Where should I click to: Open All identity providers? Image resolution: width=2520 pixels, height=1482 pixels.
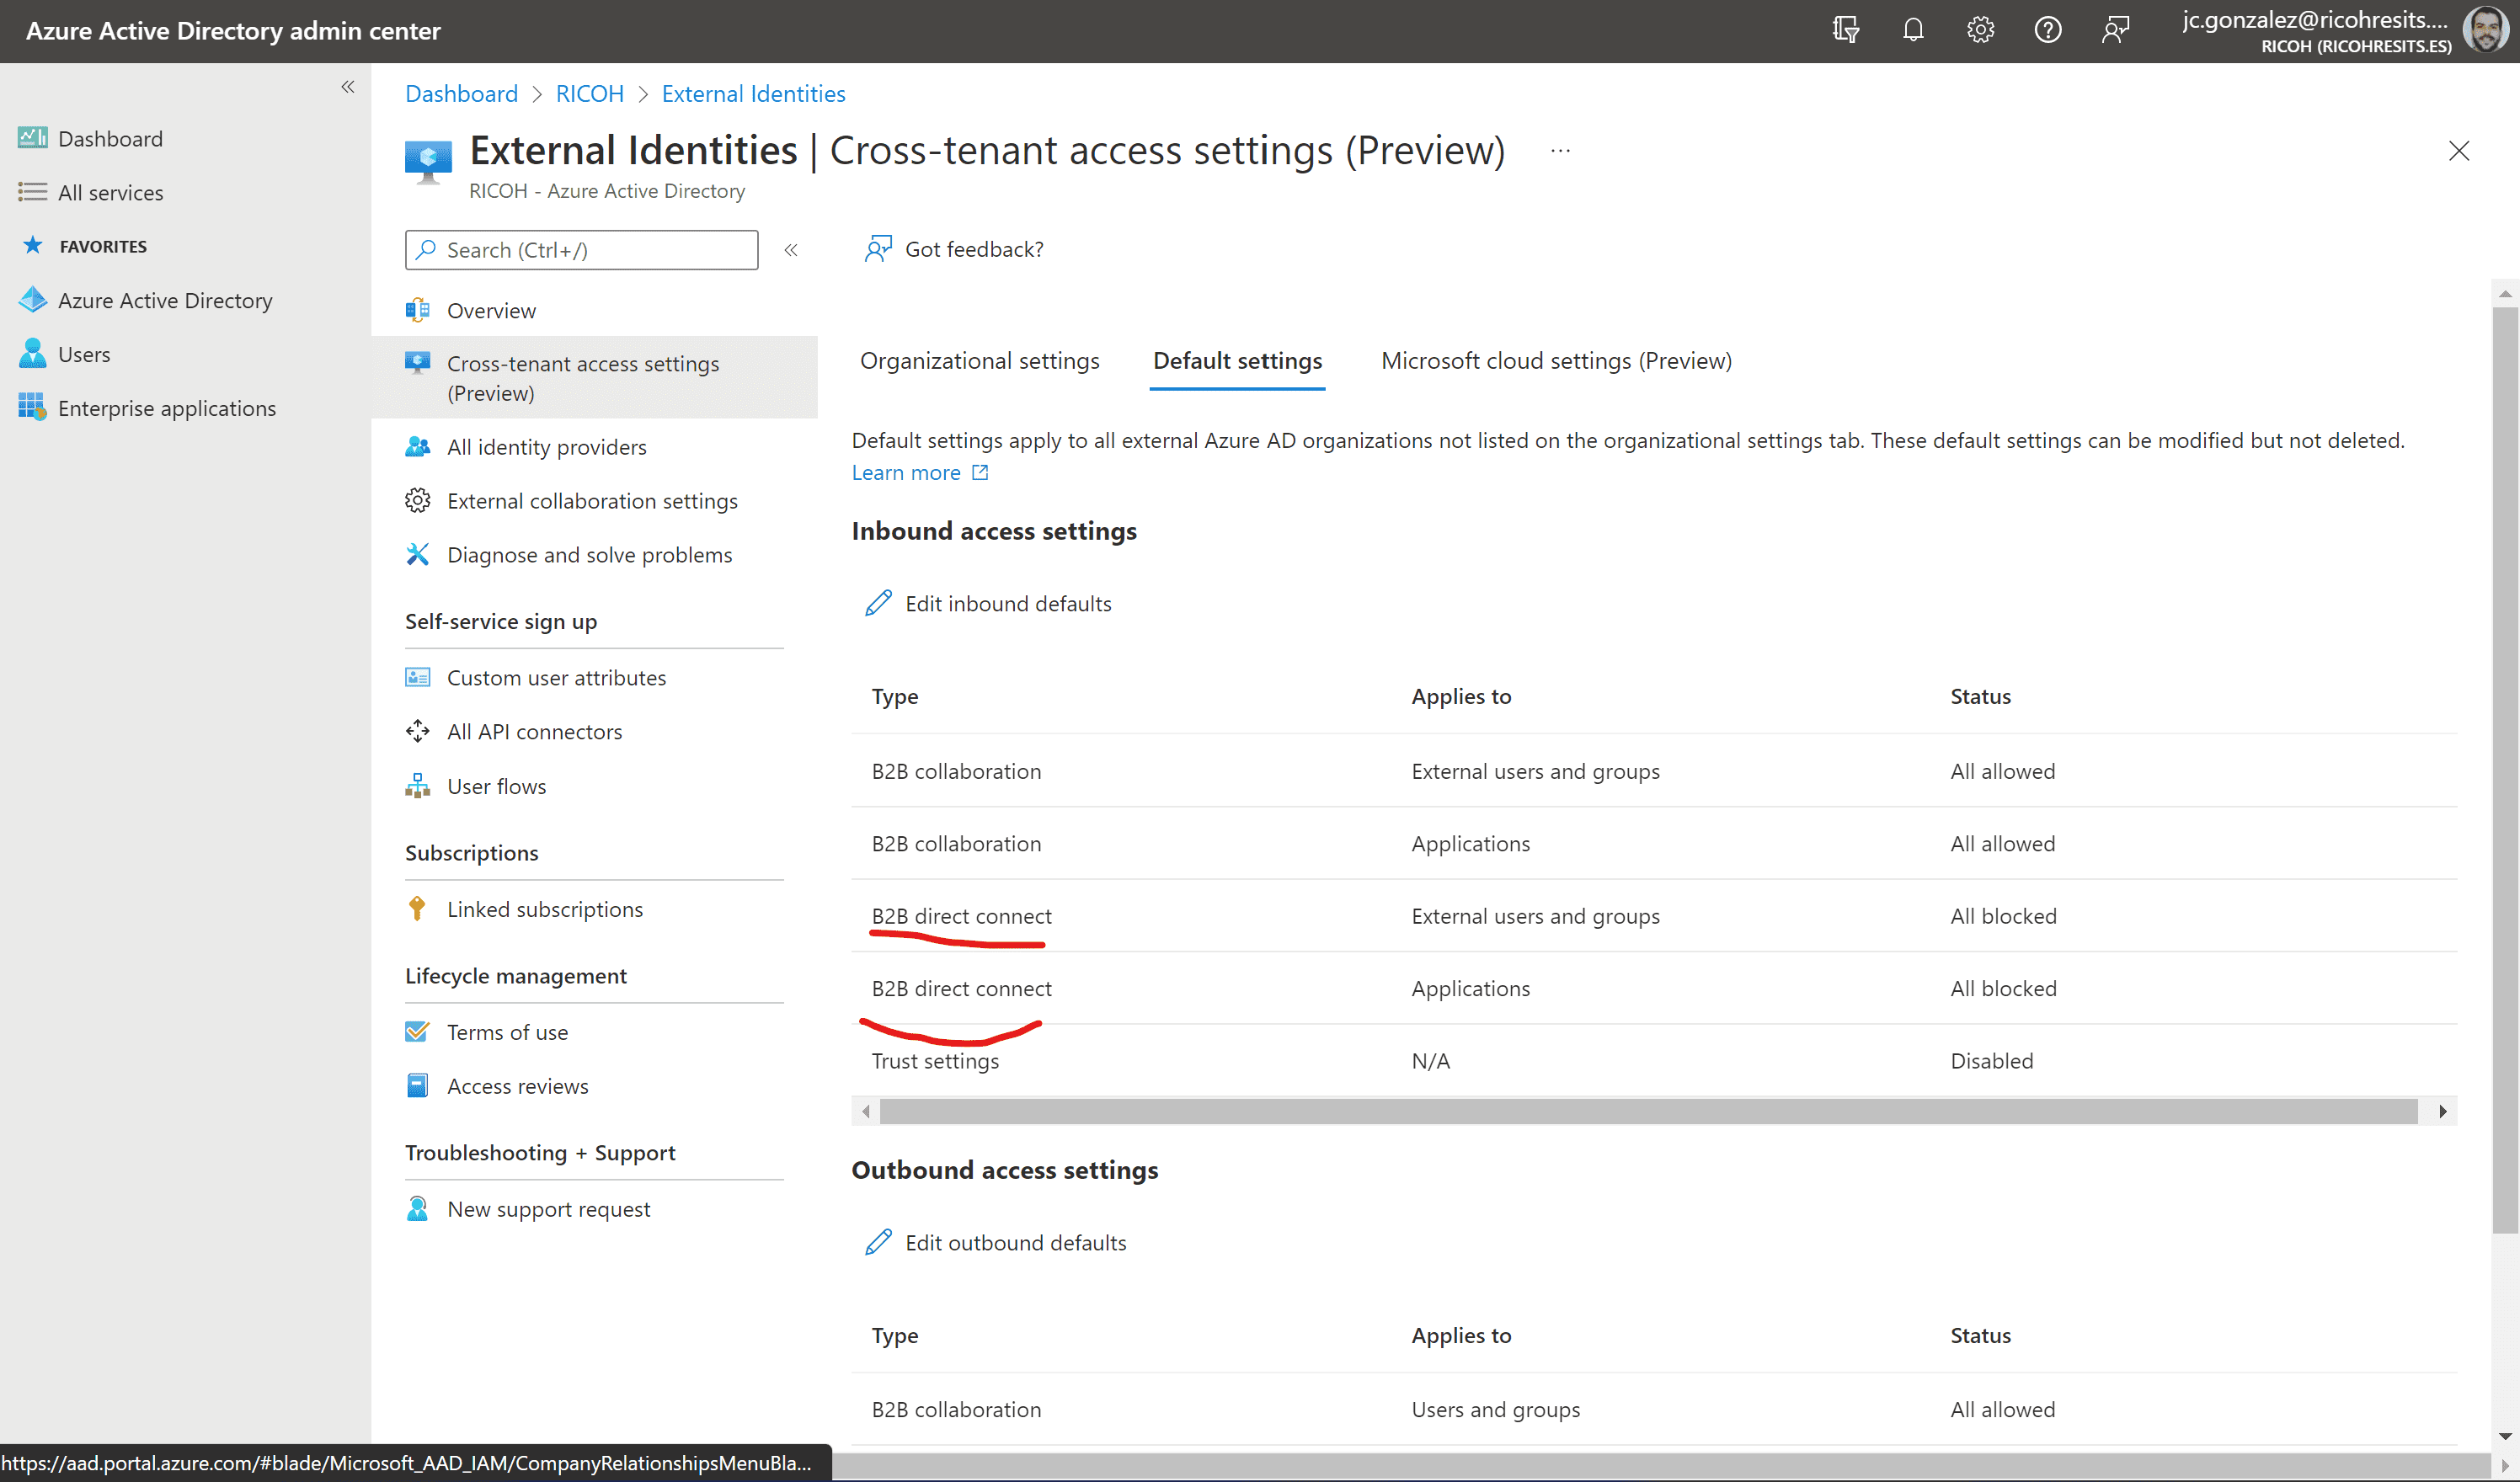click(546, 447)
